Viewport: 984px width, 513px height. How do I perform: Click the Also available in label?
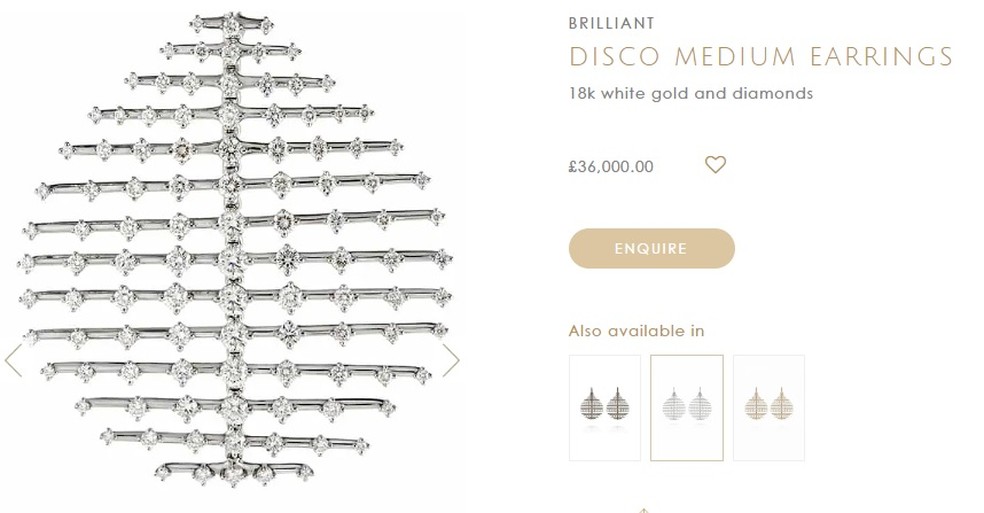tap(636, 331)
